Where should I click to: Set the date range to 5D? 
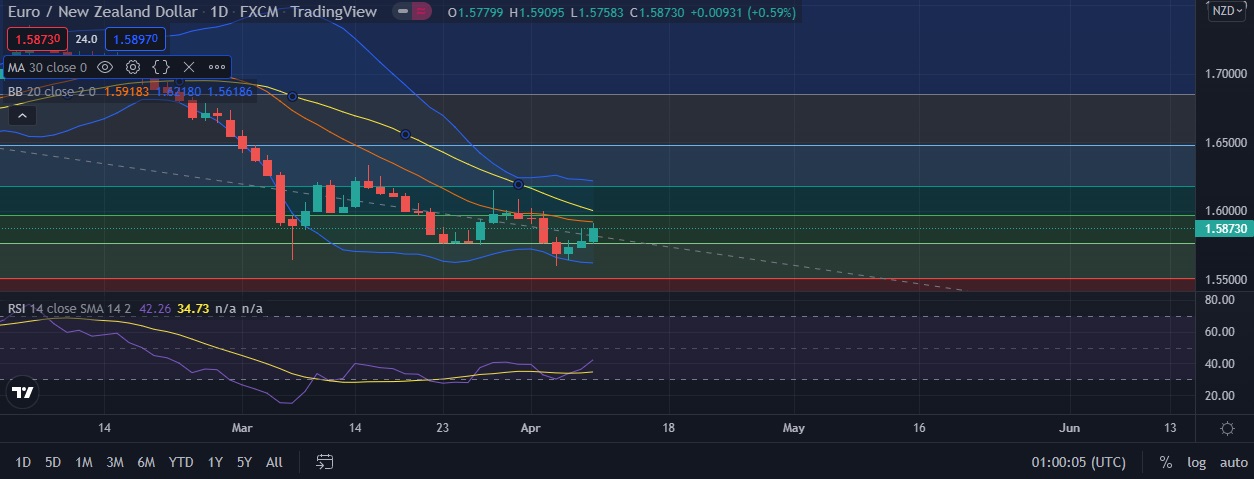coord(53,462)
